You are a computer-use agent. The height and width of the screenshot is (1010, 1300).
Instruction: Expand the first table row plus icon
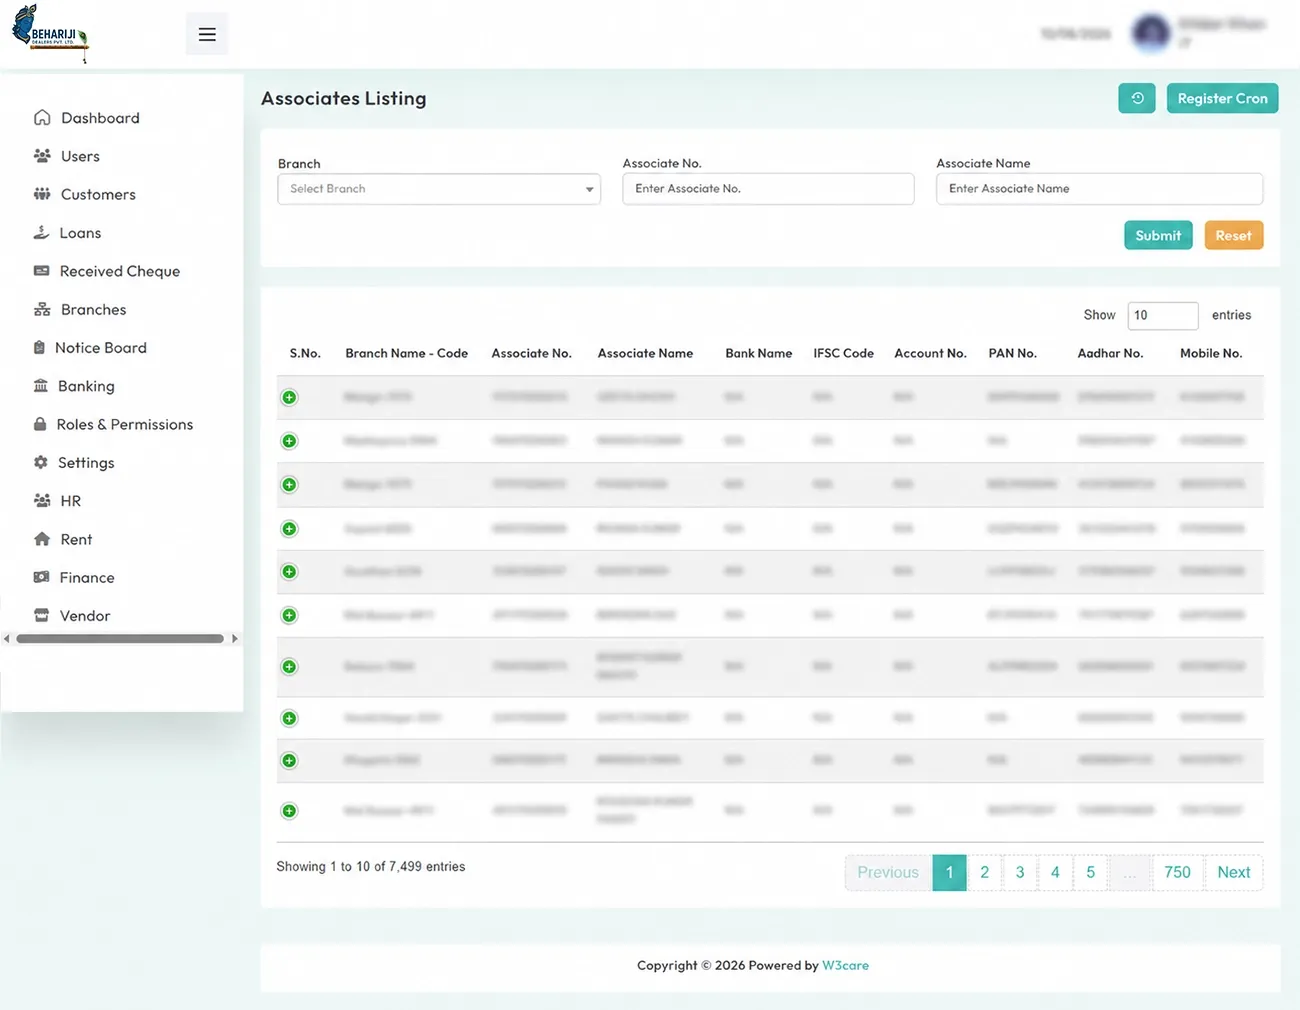pyautogui.click(x=289, y=398)
